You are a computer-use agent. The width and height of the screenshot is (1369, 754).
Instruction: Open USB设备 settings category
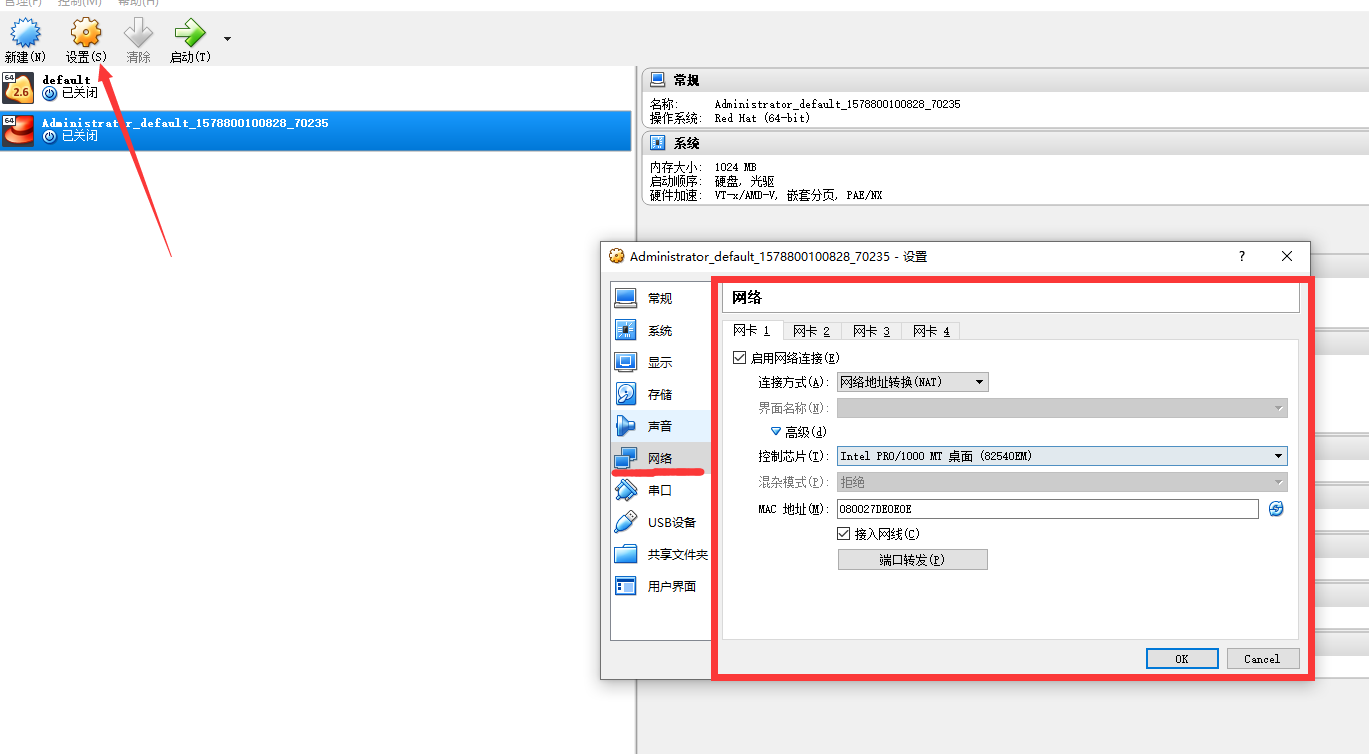coord(671,522)
